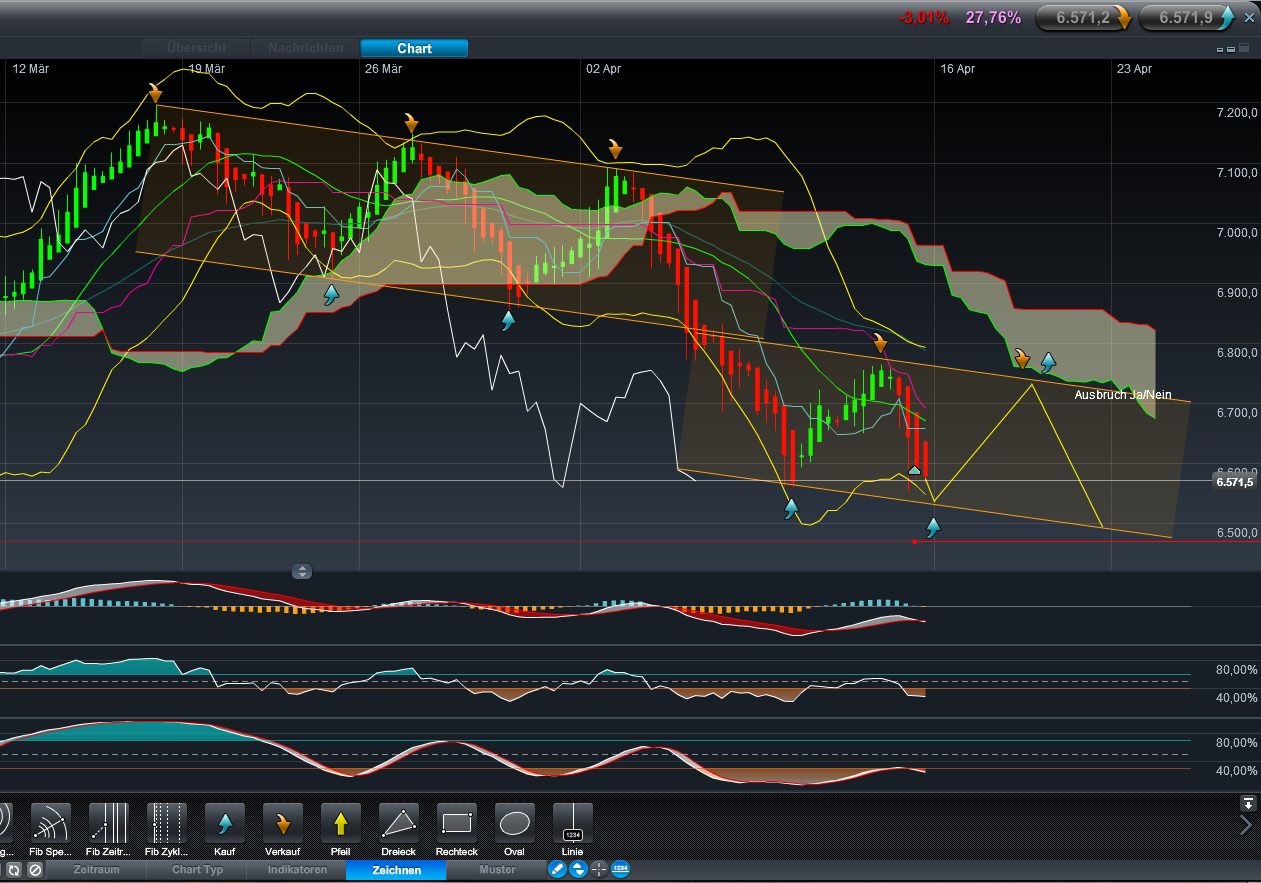Set the largest window size icon
The image size is (1261, 883).
point(1245,48)
